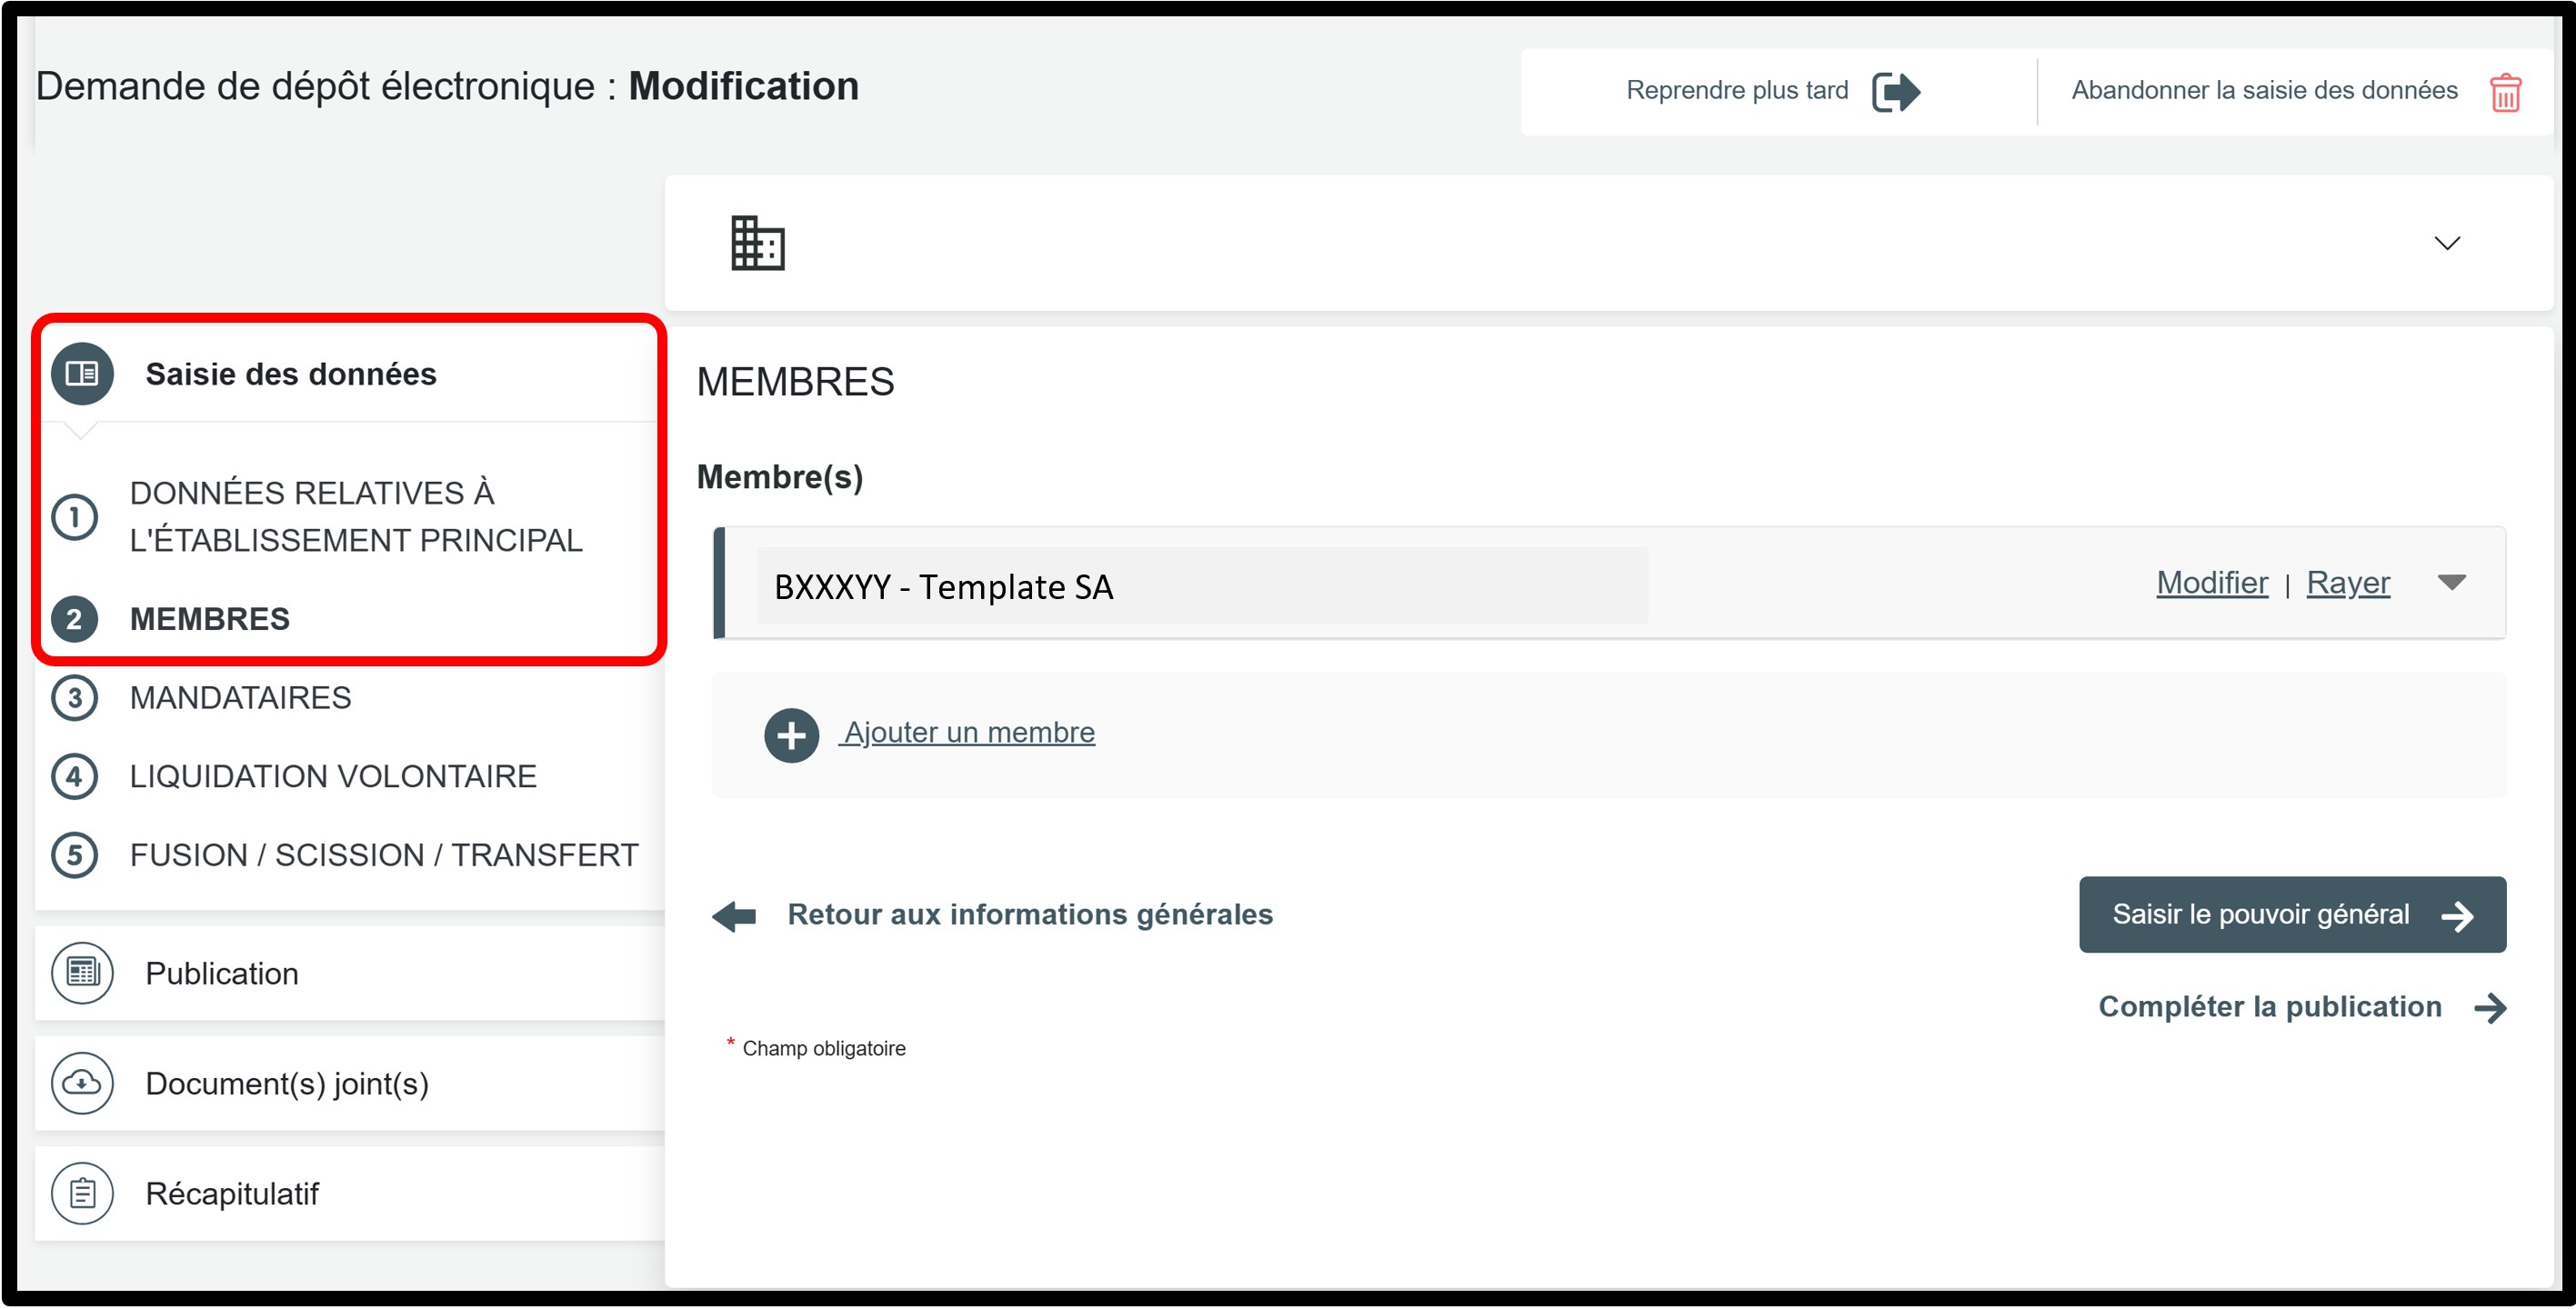Click the Saisie des données book icon
Viewport: 2576px width, 1309px height.
click(x=82, y=374)
